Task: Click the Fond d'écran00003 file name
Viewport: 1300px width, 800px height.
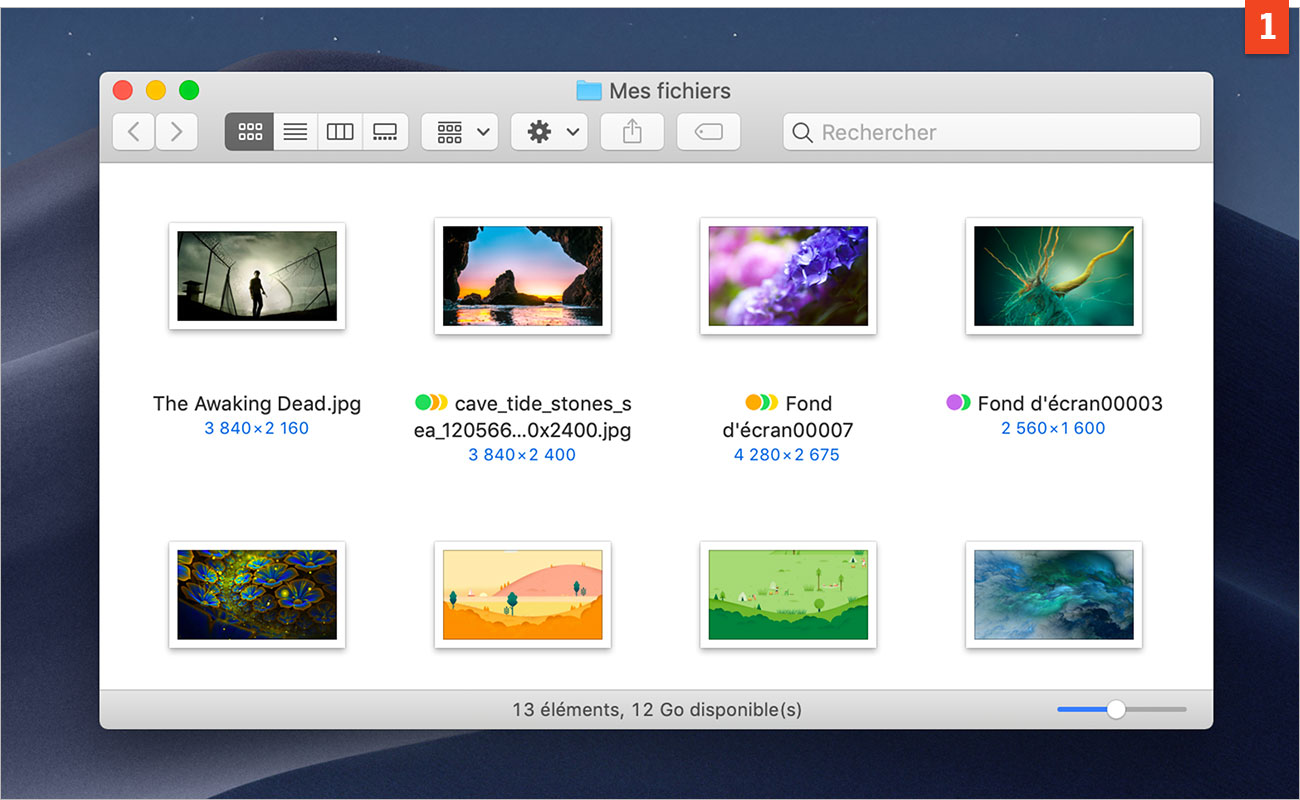Action: coord(1070,404)
